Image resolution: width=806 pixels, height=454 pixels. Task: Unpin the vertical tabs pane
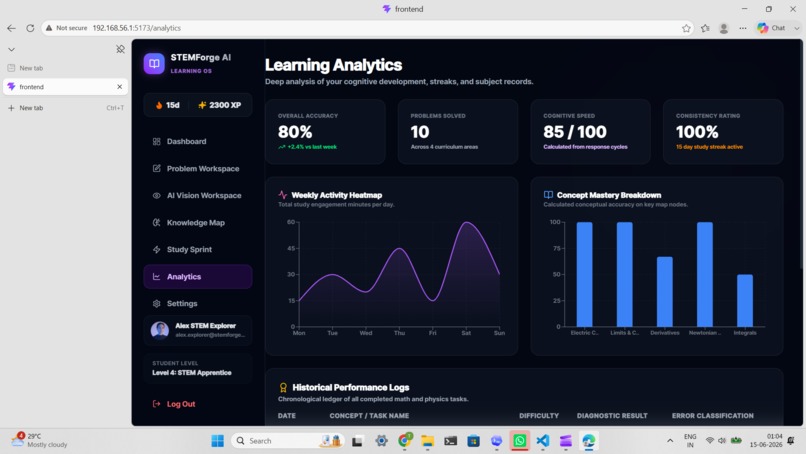coord(120,49)
